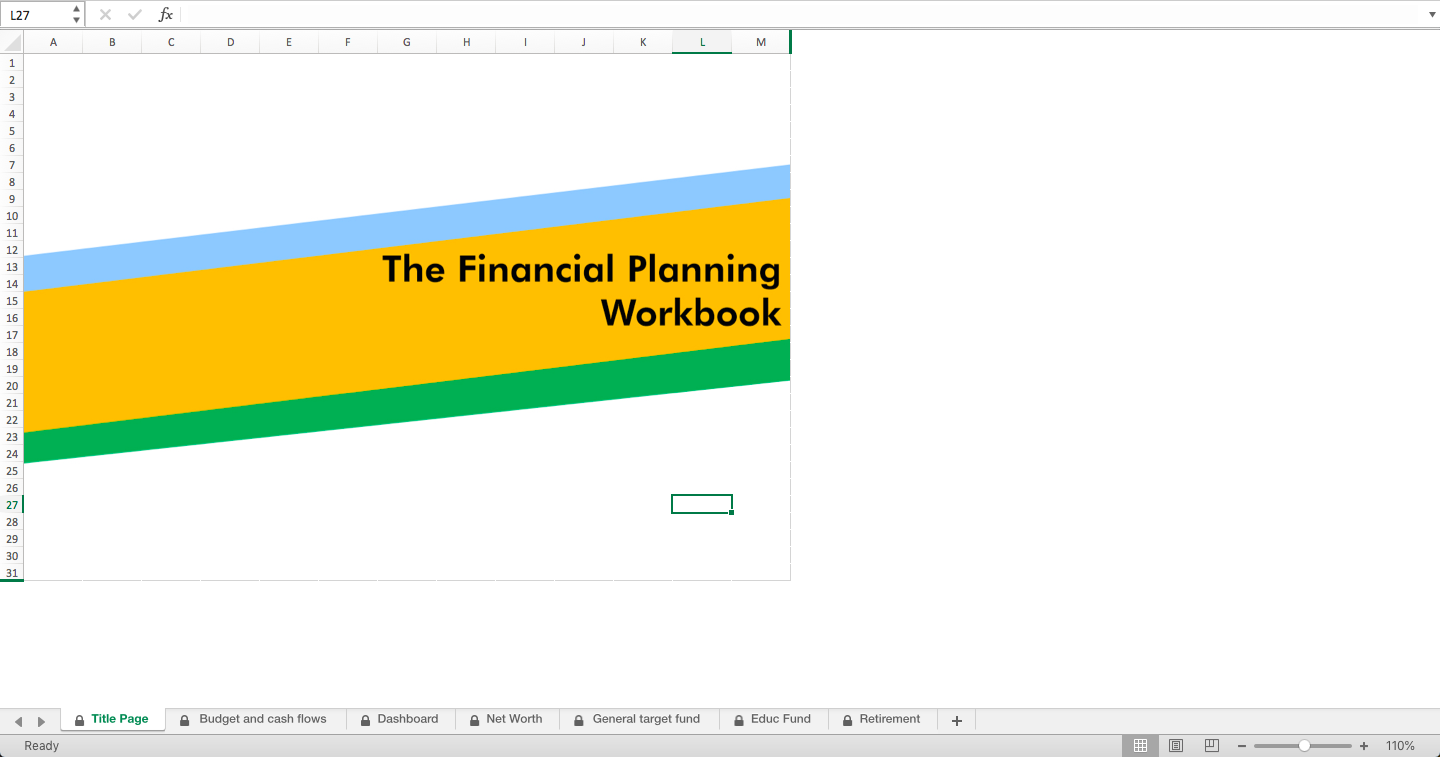Switch to the Title Page sheet tab

[113, 719]
